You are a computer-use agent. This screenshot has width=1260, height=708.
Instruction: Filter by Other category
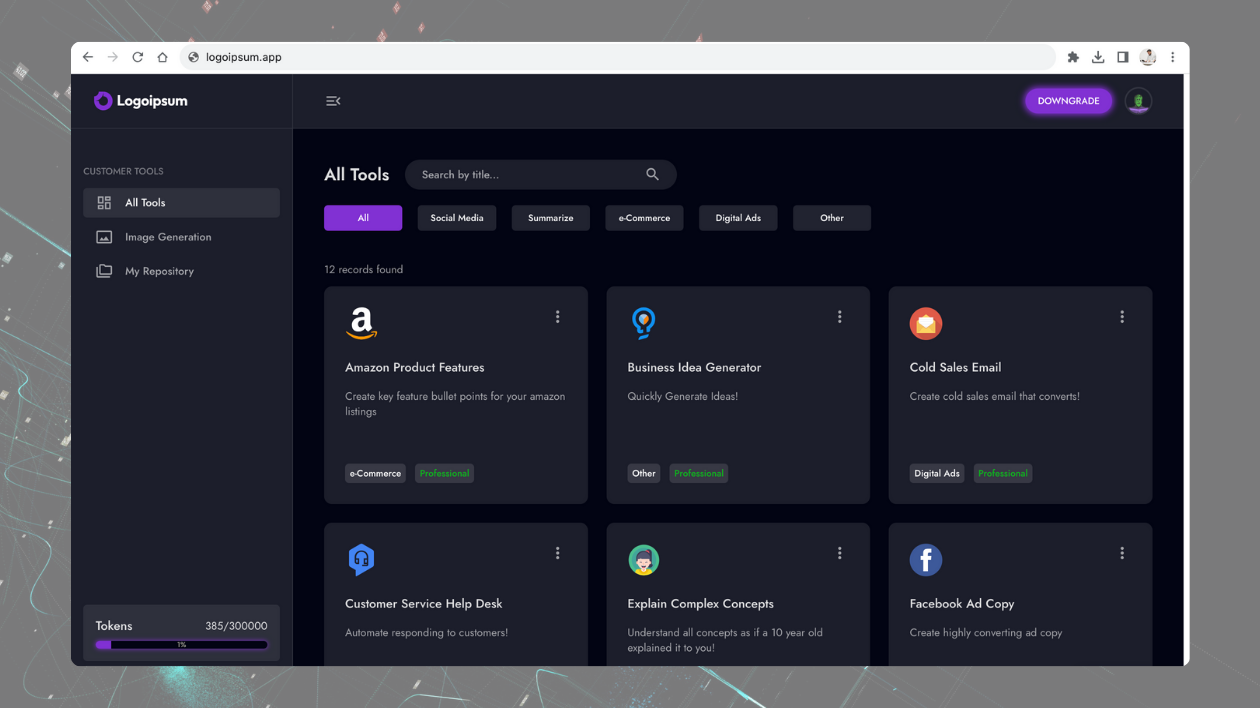click(832, 218)
